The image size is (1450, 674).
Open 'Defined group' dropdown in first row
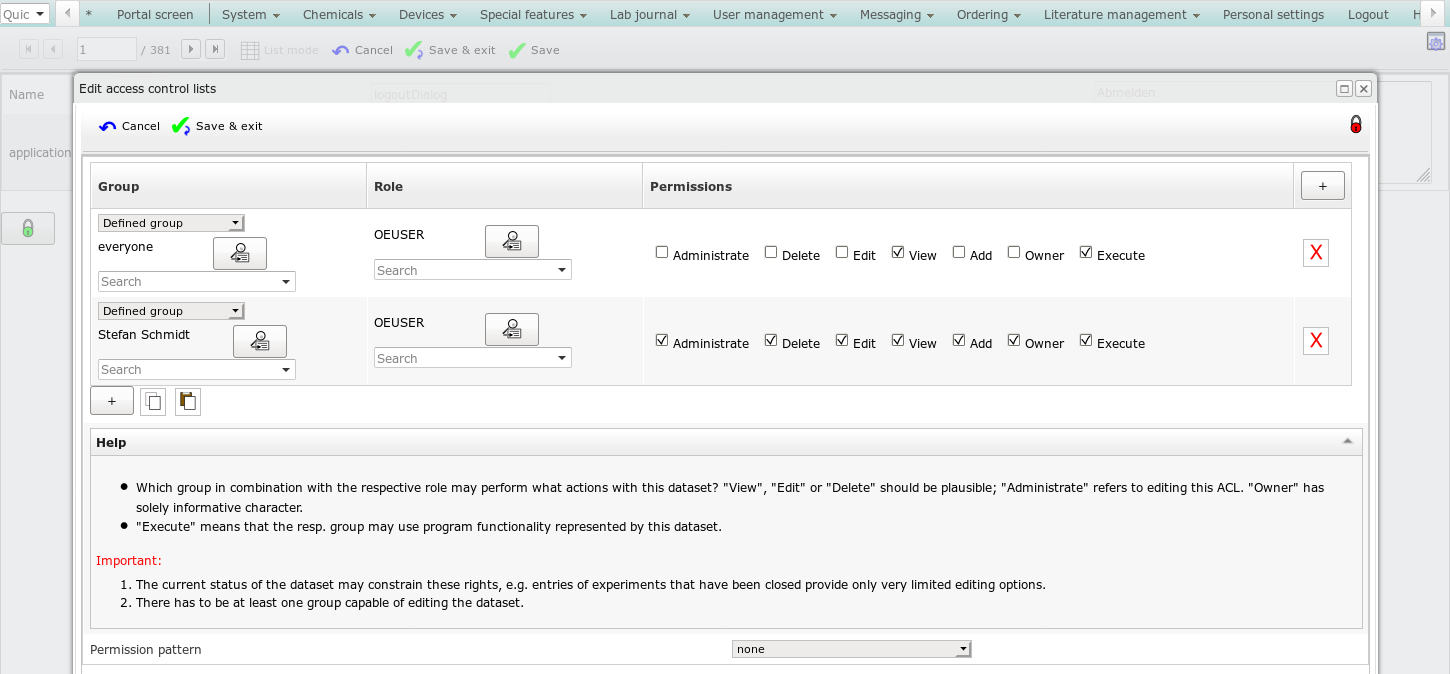(x=171, y=223)
